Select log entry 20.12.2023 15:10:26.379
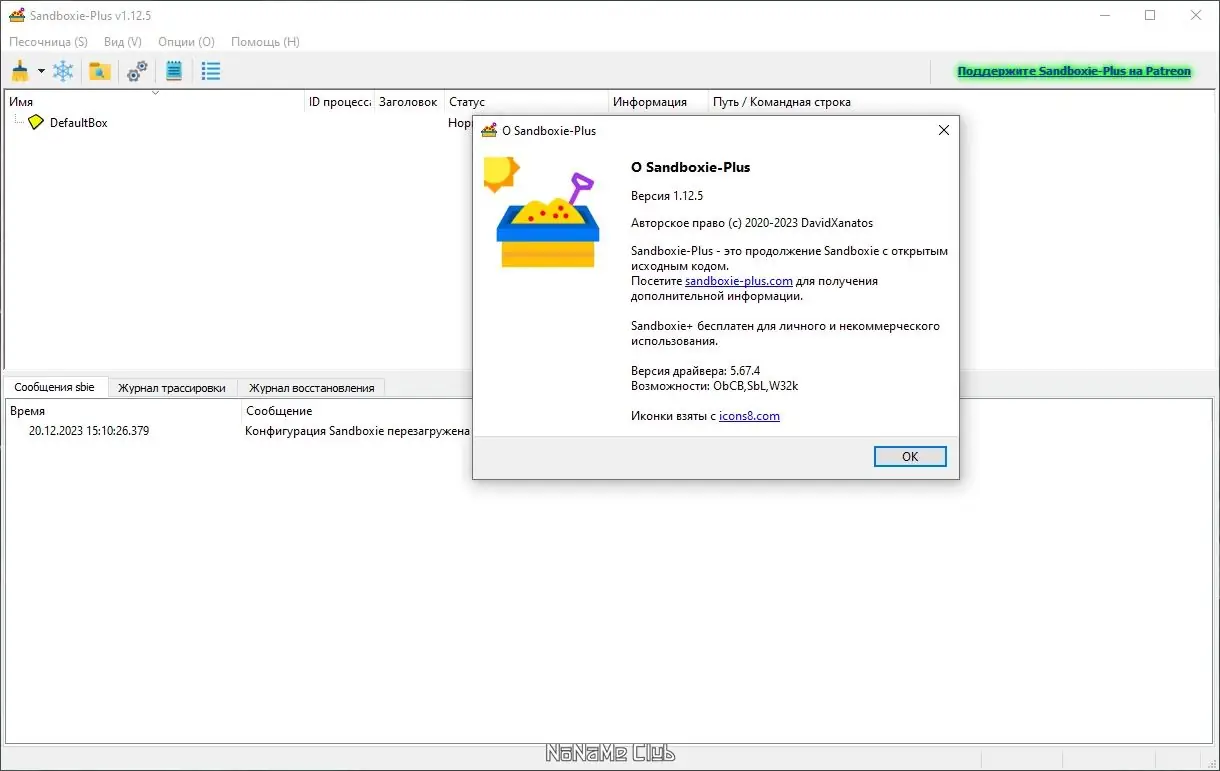 (x=89, y=431)
